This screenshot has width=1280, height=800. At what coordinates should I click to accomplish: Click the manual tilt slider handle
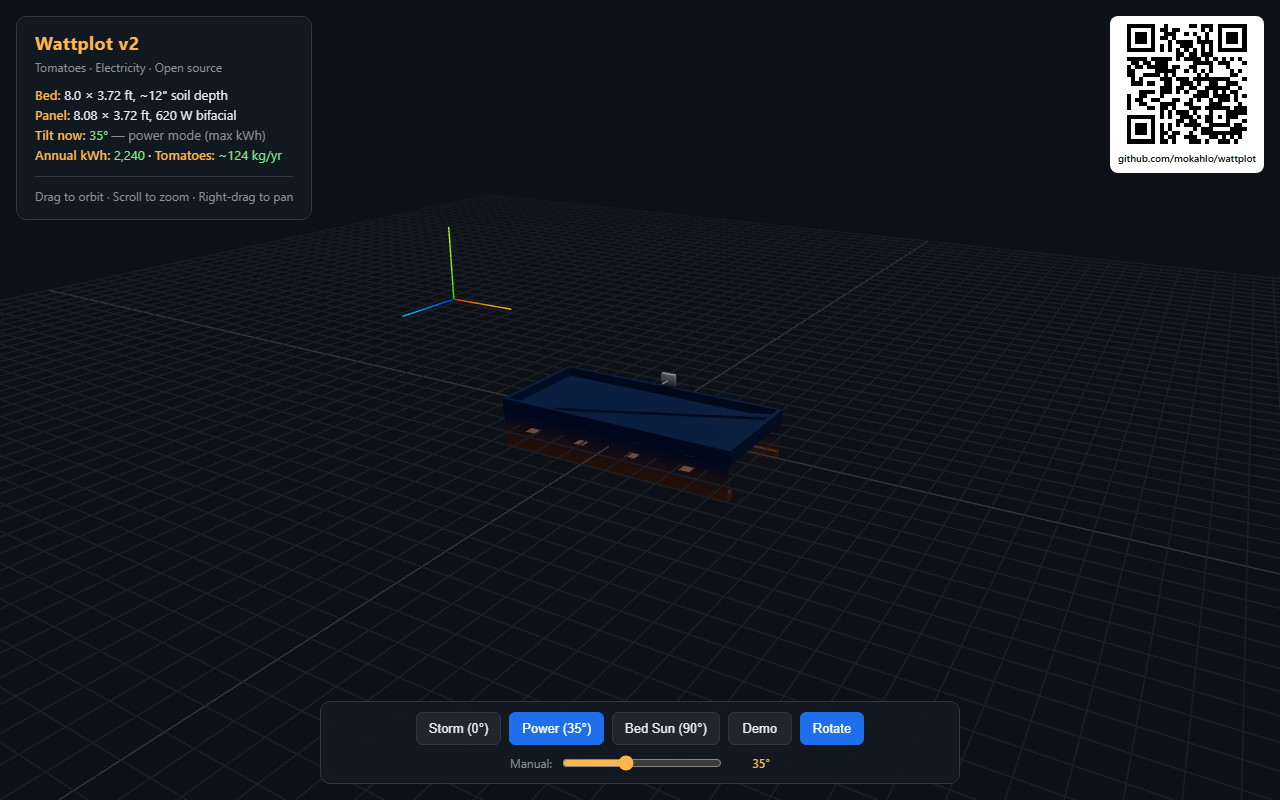tap(626, 763)
